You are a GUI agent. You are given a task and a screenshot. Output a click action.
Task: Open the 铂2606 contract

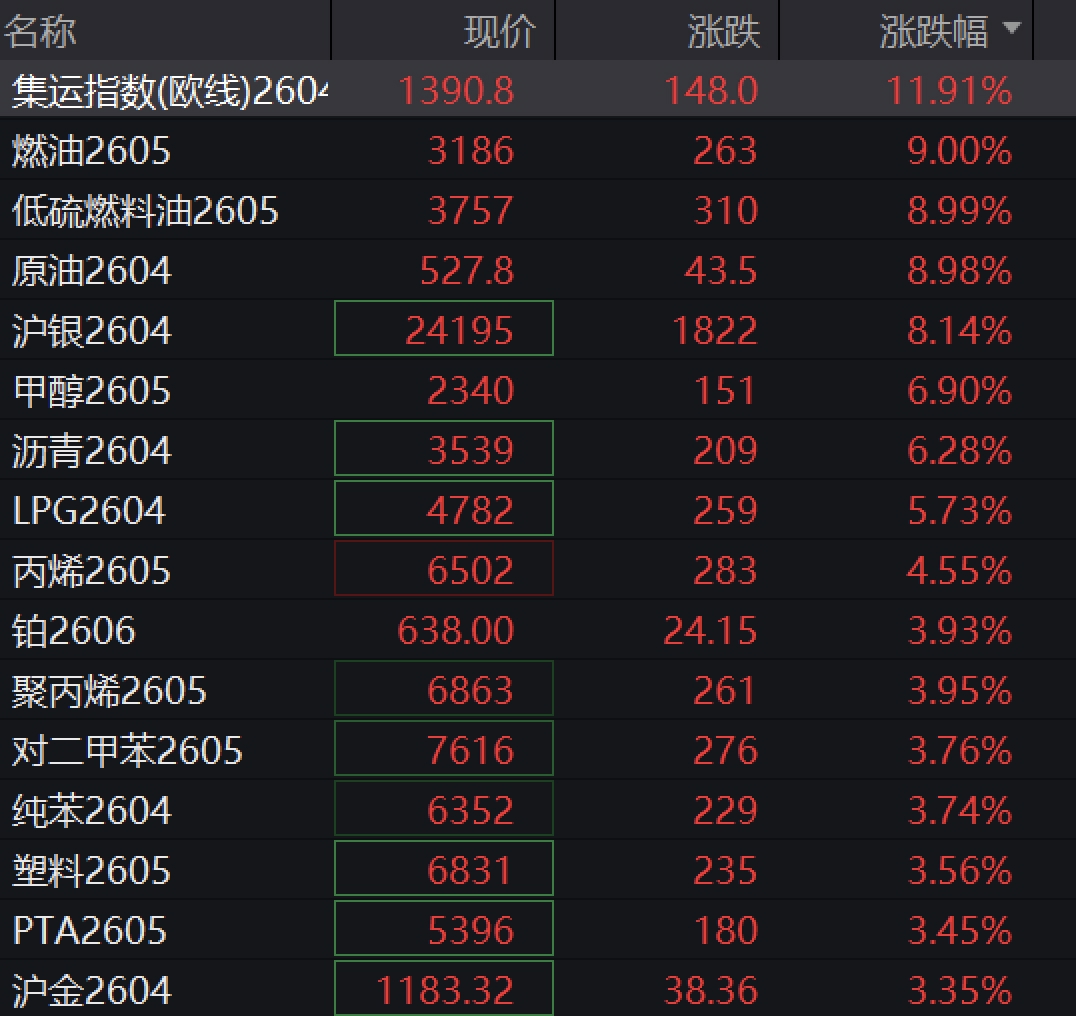click(74, 631)
